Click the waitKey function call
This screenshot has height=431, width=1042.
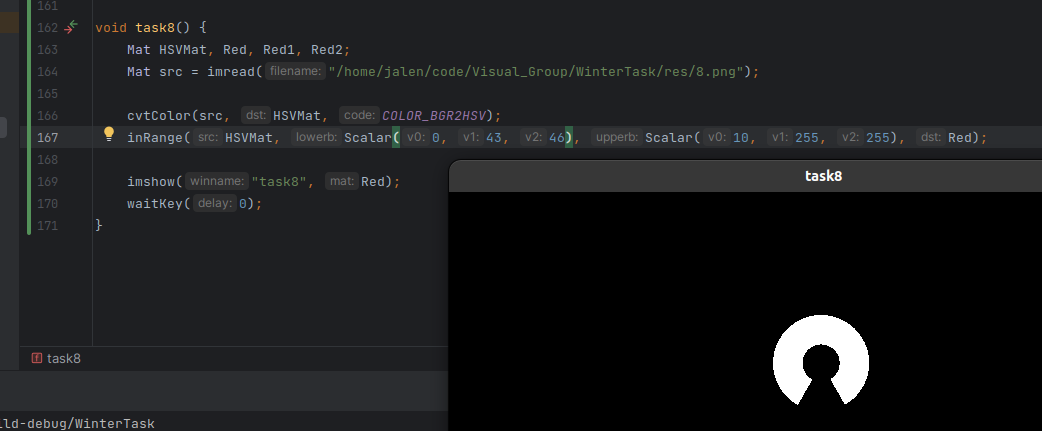(155, 203)
